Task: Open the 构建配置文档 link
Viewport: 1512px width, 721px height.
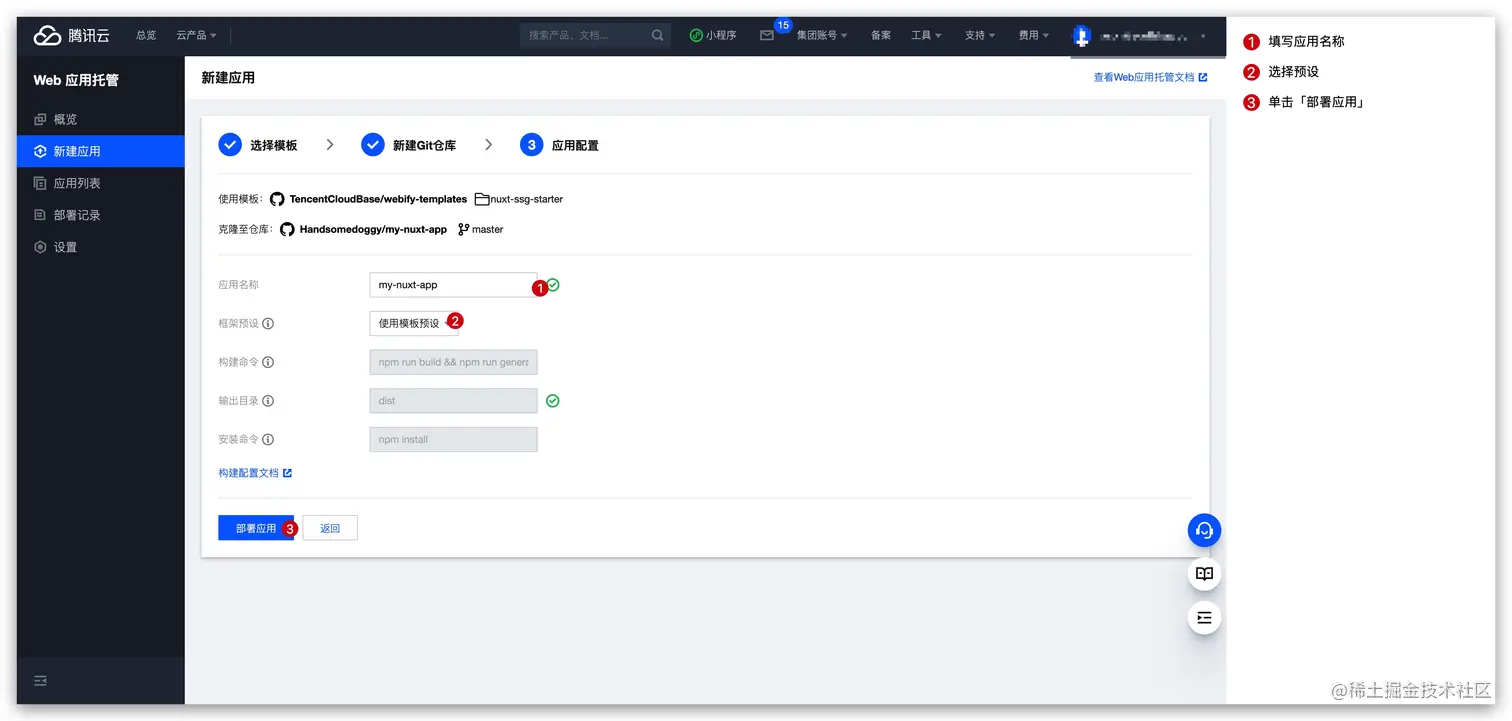Action: [255, 473]
